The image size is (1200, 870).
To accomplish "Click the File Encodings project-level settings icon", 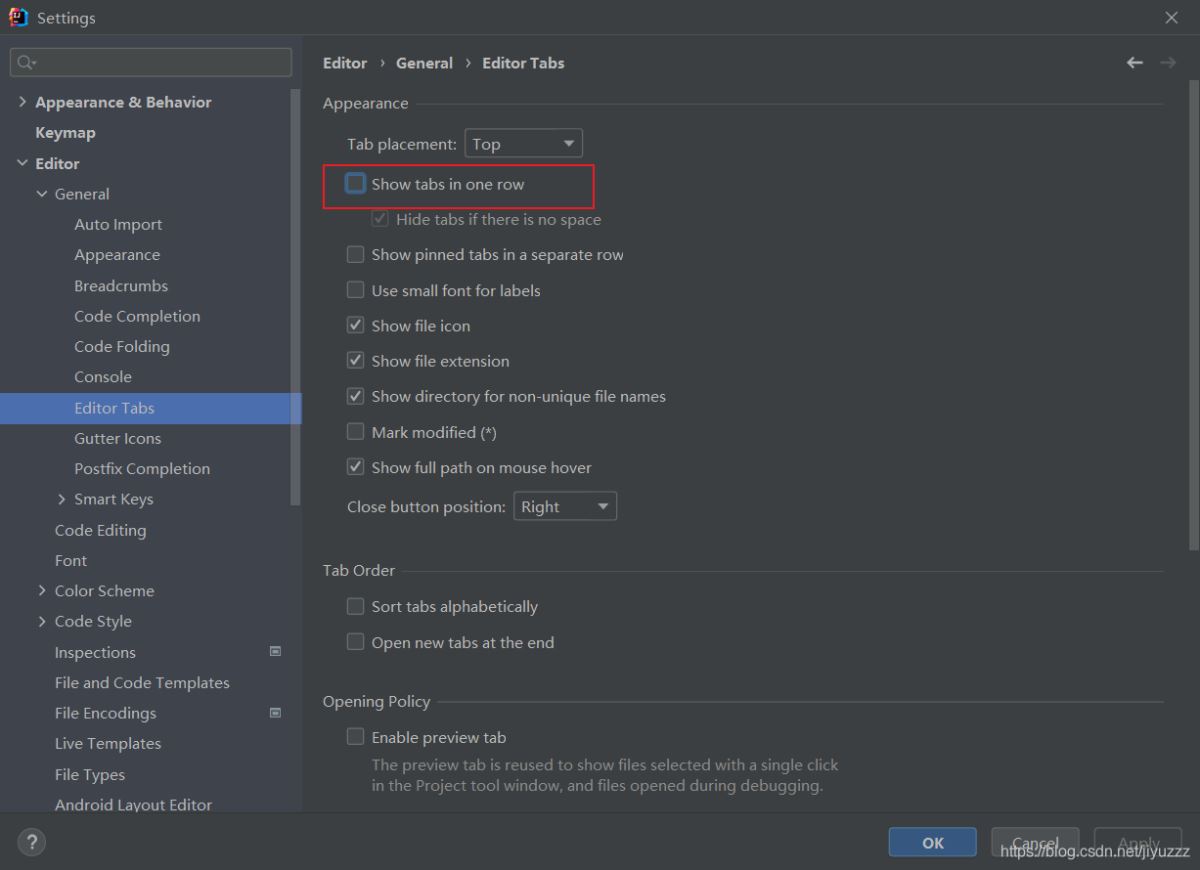I will tap(276, 713).
